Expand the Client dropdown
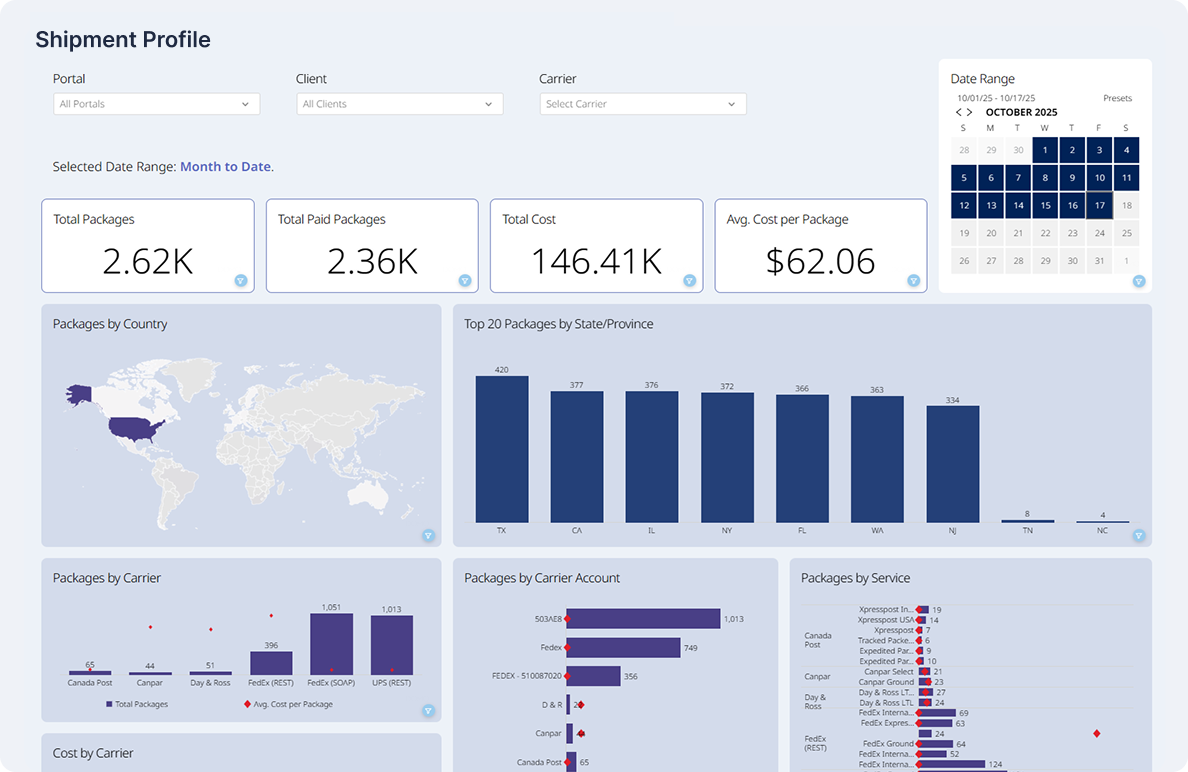1188x772 pixels. [x=399, y=104]
